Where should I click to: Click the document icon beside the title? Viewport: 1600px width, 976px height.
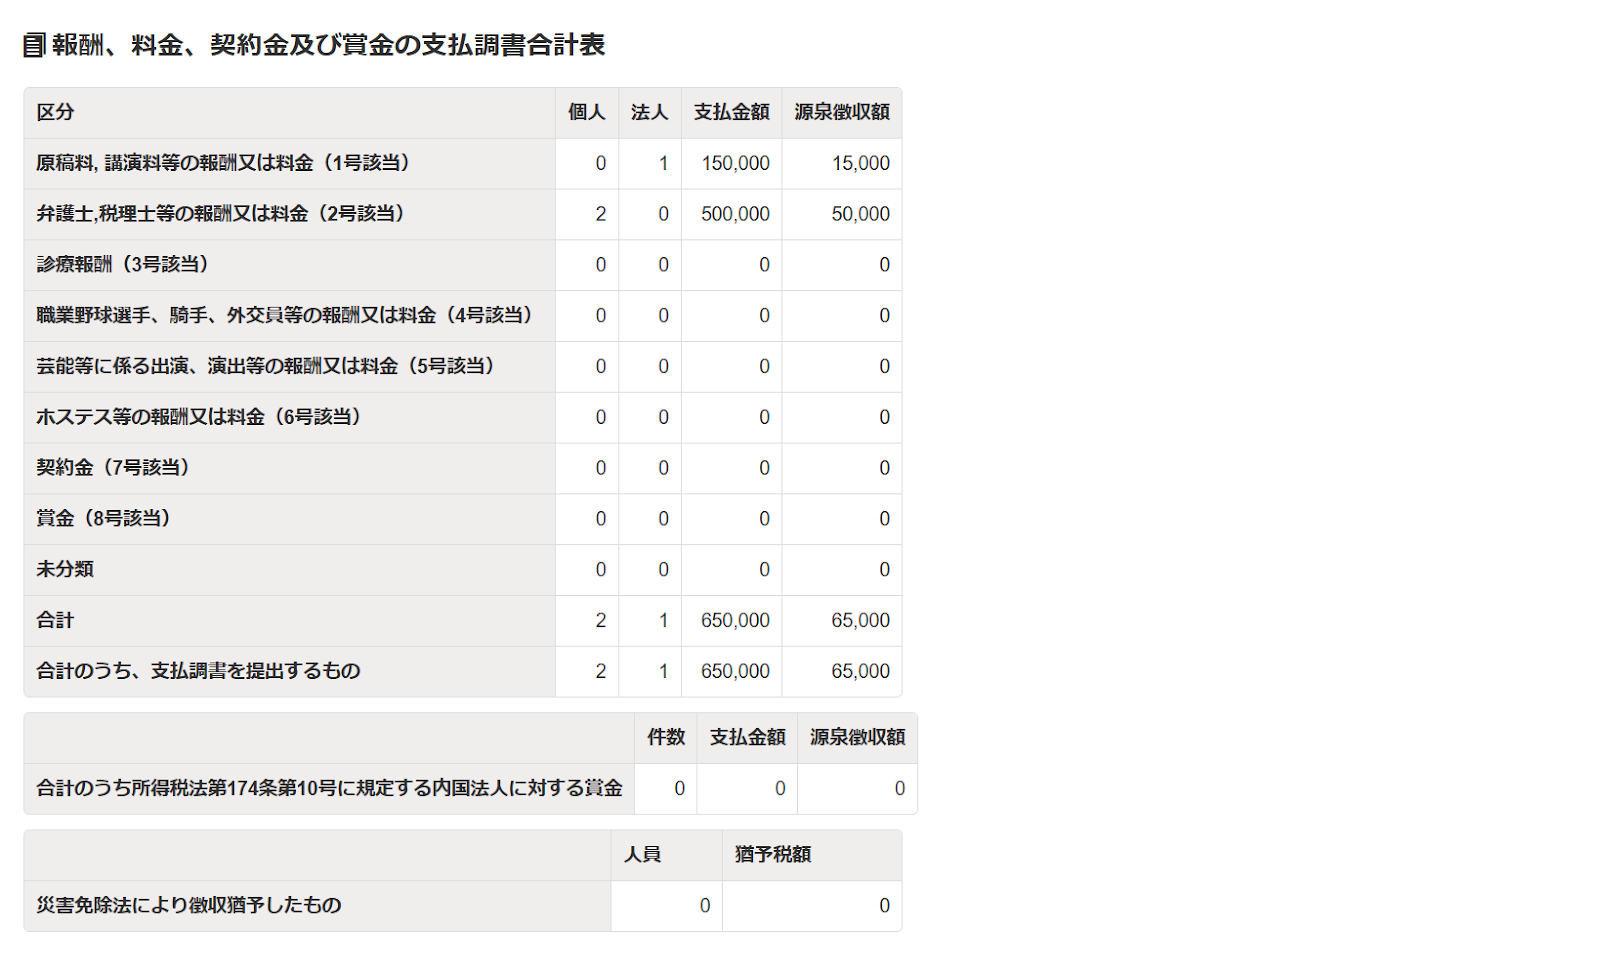pyautogui.click(x=34, y=45)
